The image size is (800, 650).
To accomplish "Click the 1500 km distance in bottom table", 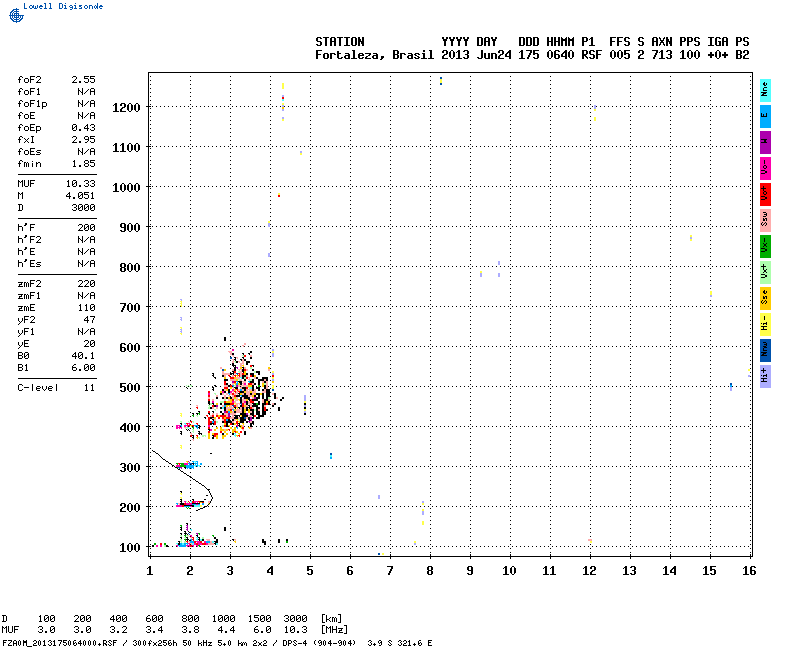I will 259,619.
